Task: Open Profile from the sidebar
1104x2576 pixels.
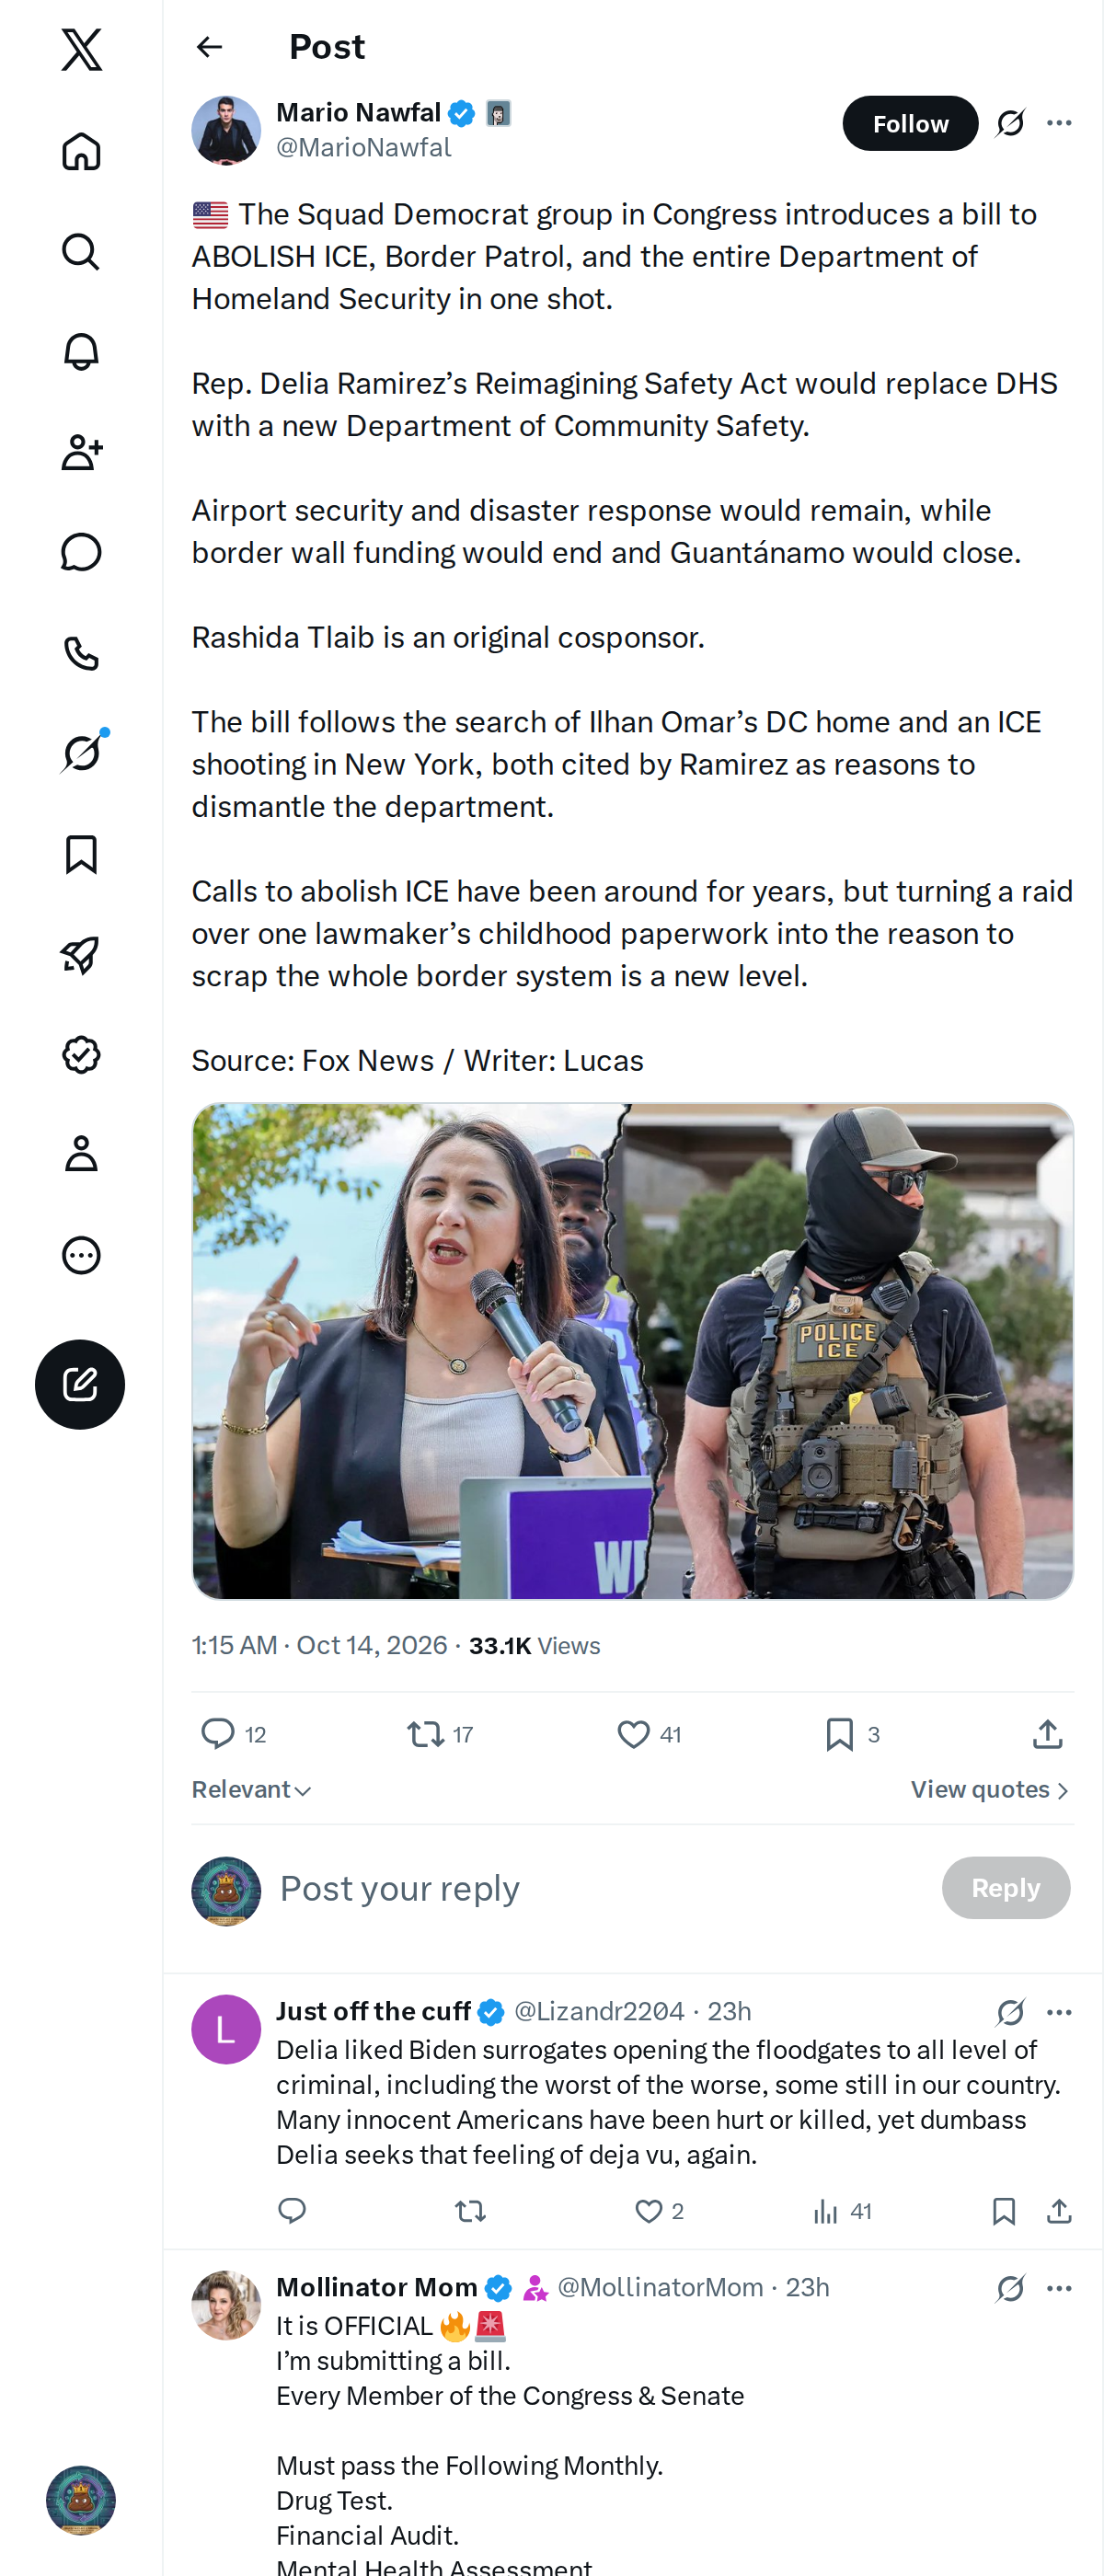Action: 81,1154
